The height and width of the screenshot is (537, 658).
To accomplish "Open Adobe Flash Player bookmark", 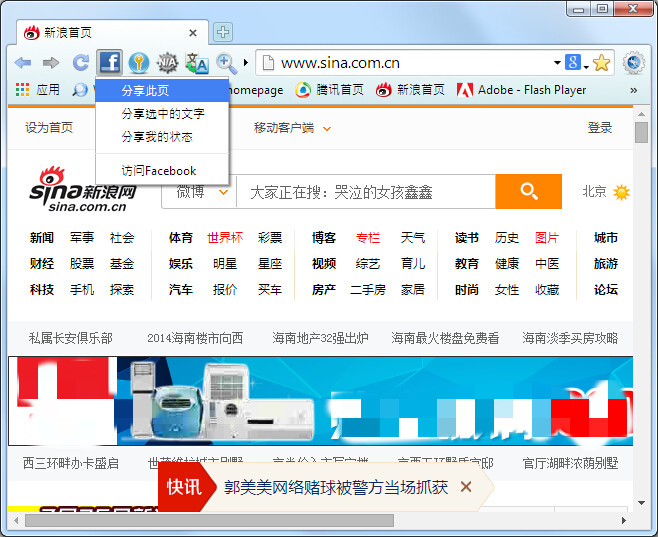I will (x=521, y=90).
